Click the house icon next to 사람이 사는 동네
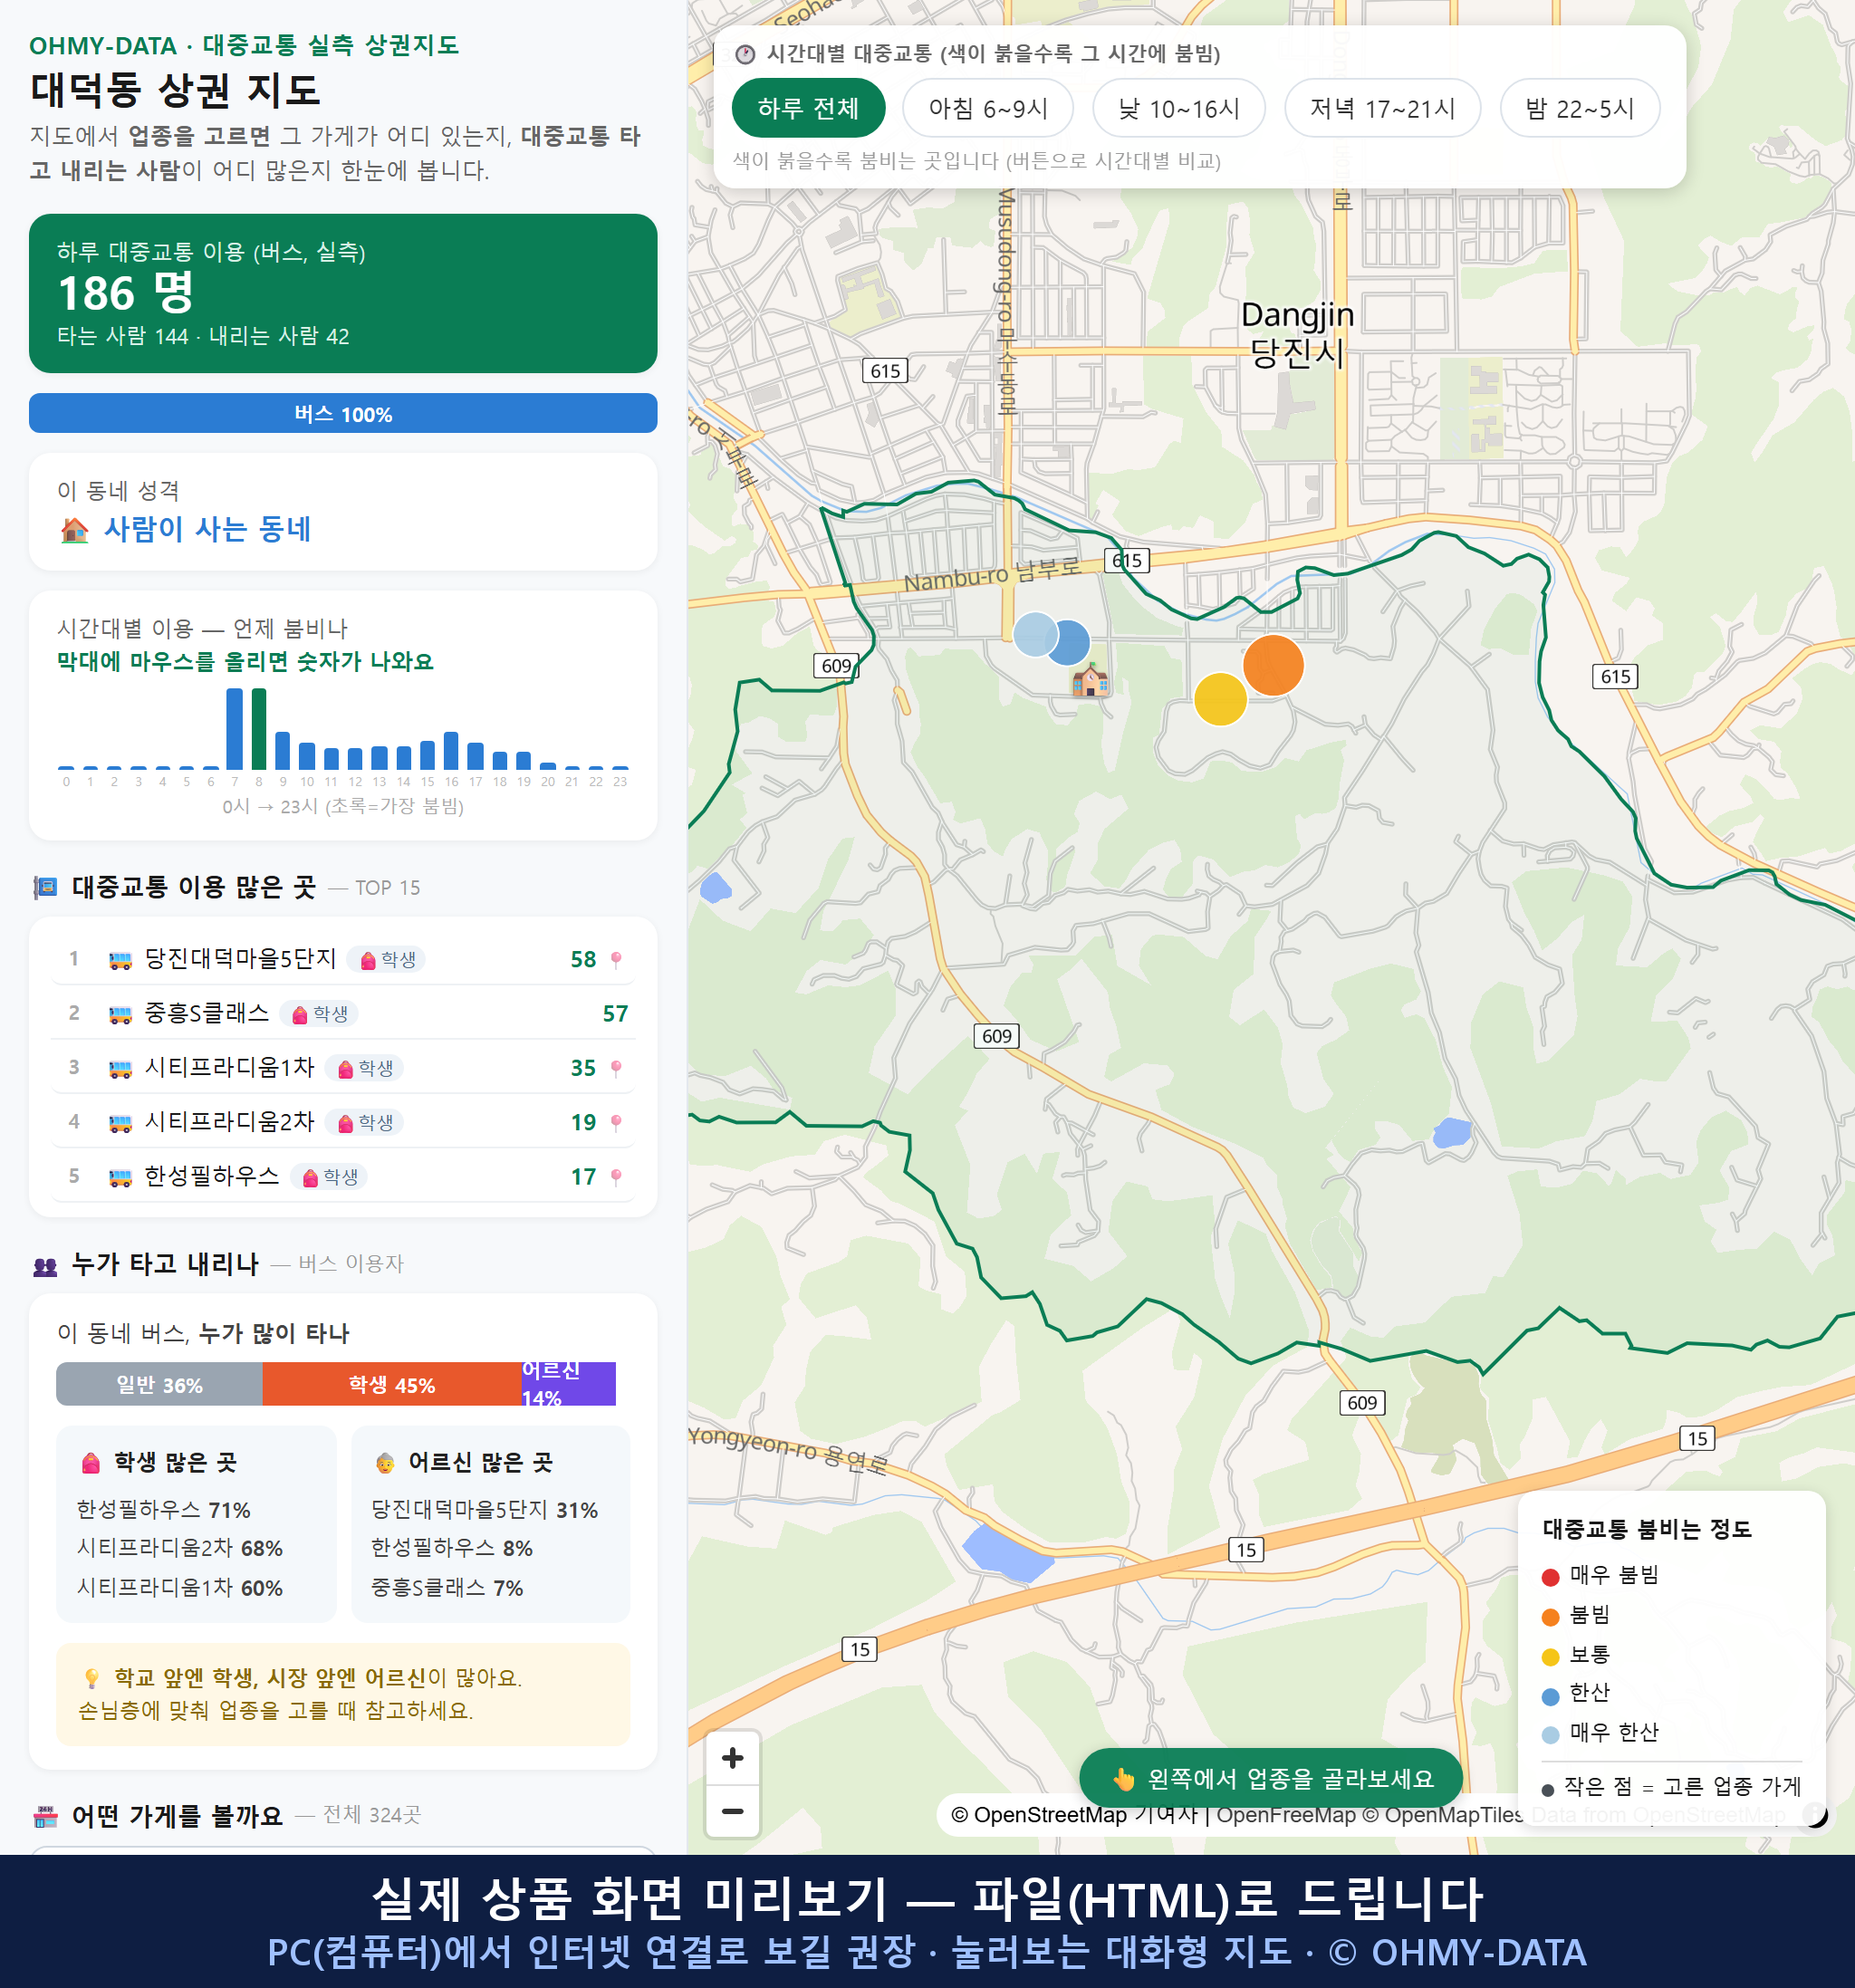This screenshot has width=1855, height=1988. (75, 530)
